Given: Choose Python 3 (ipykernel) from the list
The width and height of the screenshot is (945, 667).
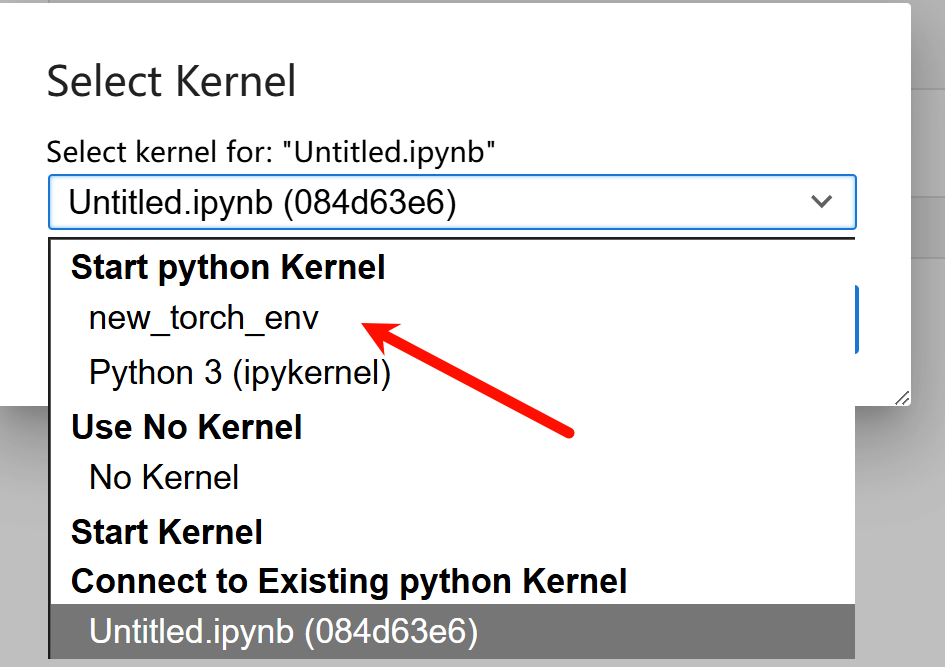Looking at the screenshot, I should pyautogui.click(x=452, y=372).
